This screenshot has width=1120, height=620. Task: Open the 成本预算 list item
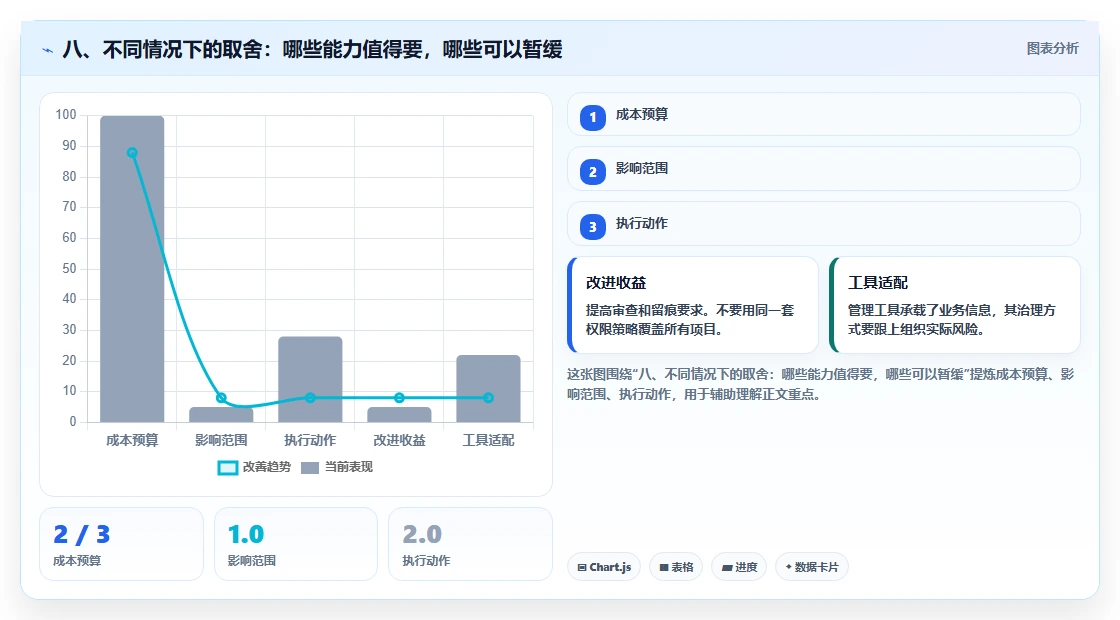click(824, 114)
